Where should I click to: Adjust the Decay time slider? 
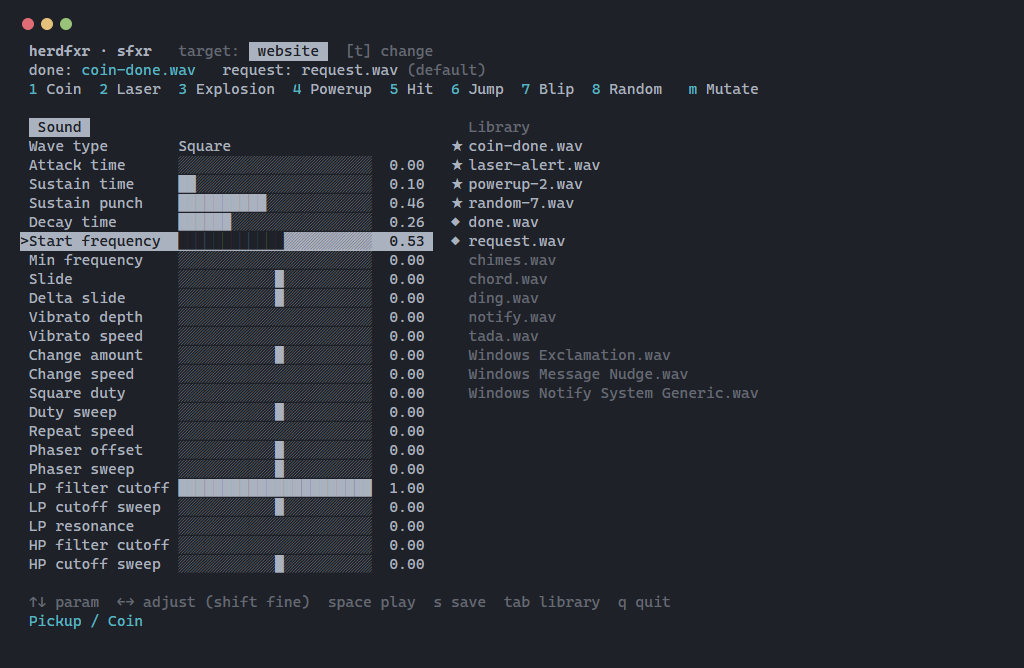tap(275, 222)
